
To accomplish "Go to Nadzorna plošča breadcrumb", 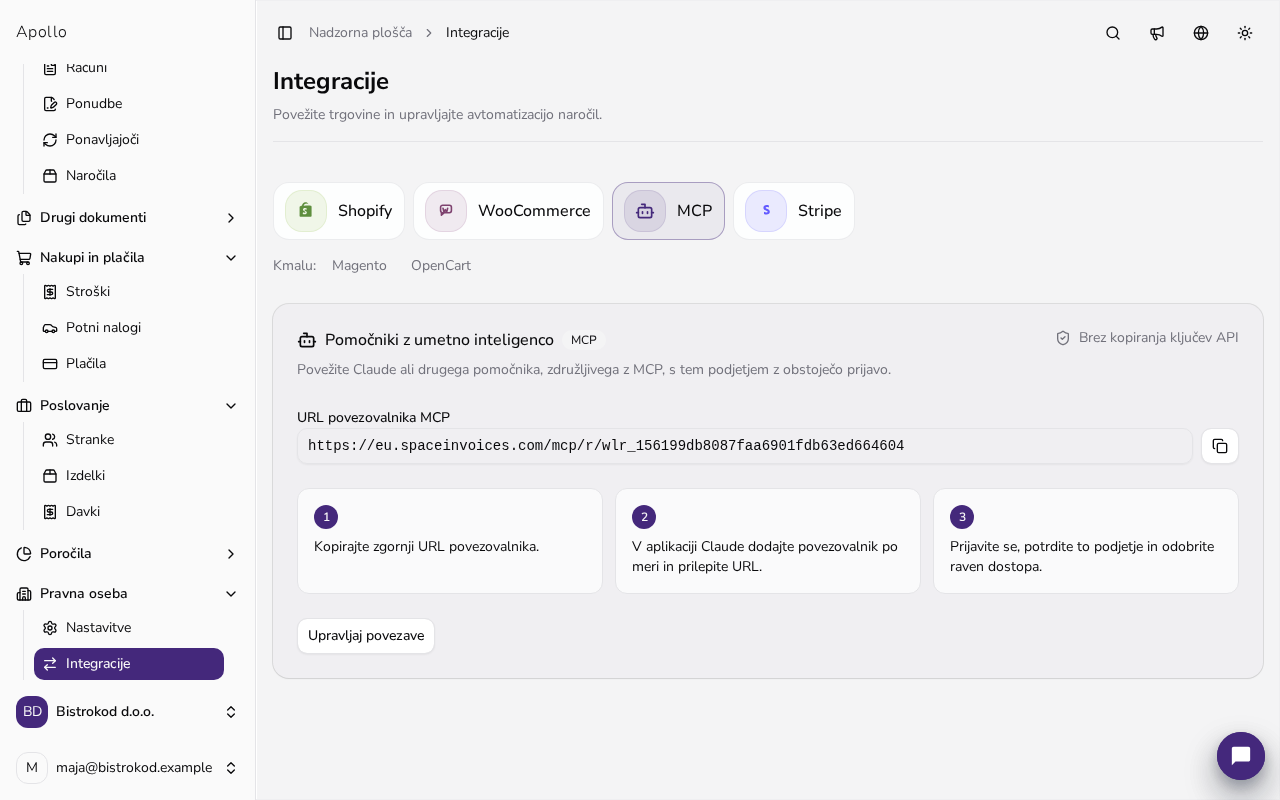I will 360,33.
